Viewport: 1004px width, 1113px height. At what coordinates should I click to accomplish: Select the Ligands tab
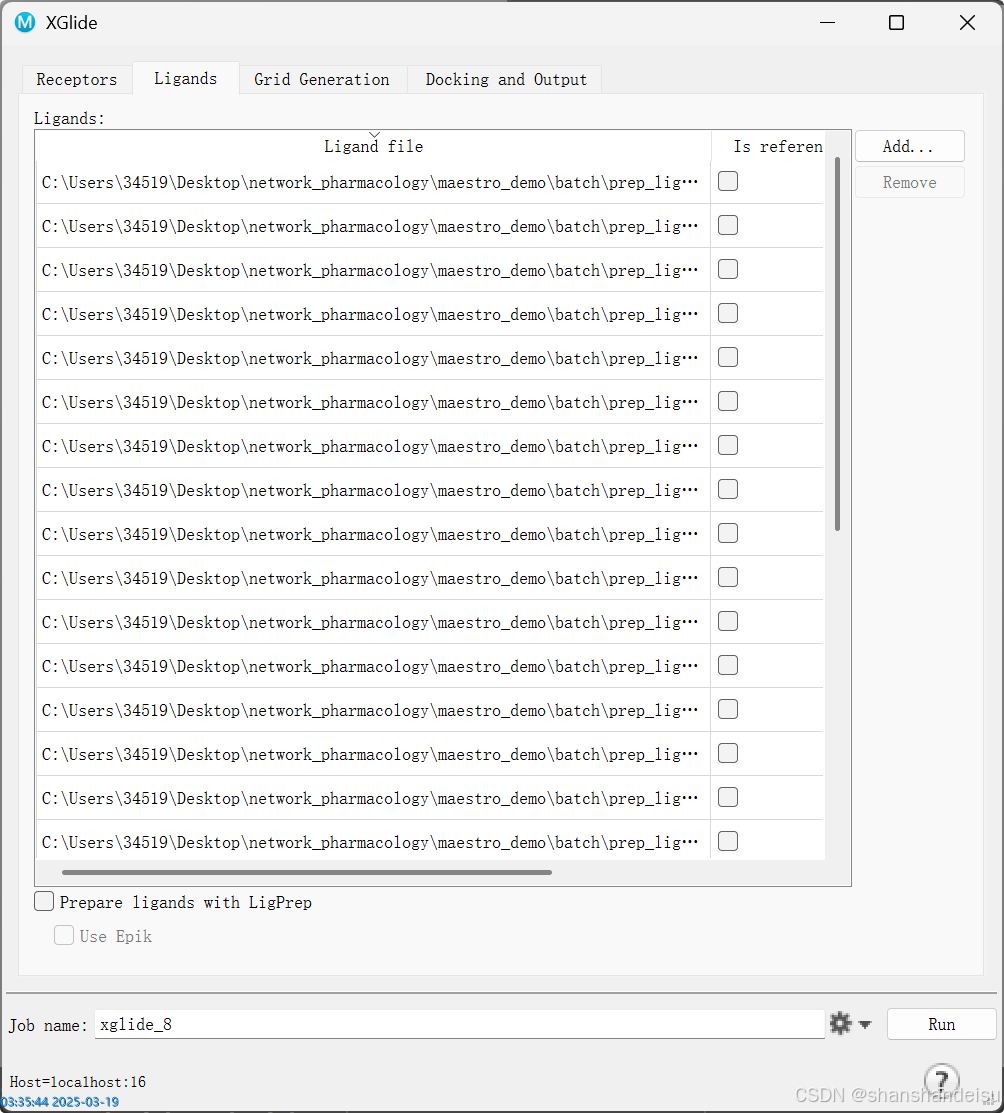(185, 78)
